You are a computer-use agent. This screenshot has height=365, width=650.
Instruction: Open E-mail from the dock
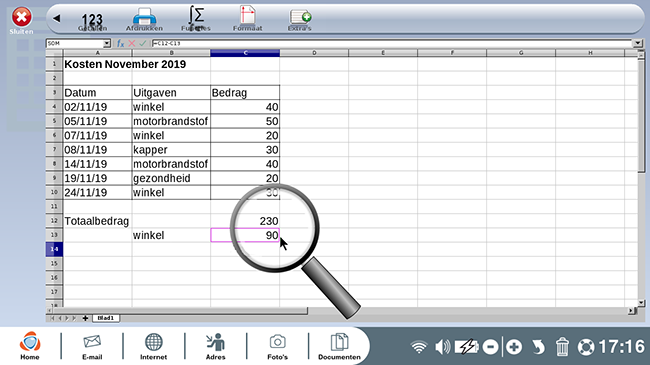point(92,347)
